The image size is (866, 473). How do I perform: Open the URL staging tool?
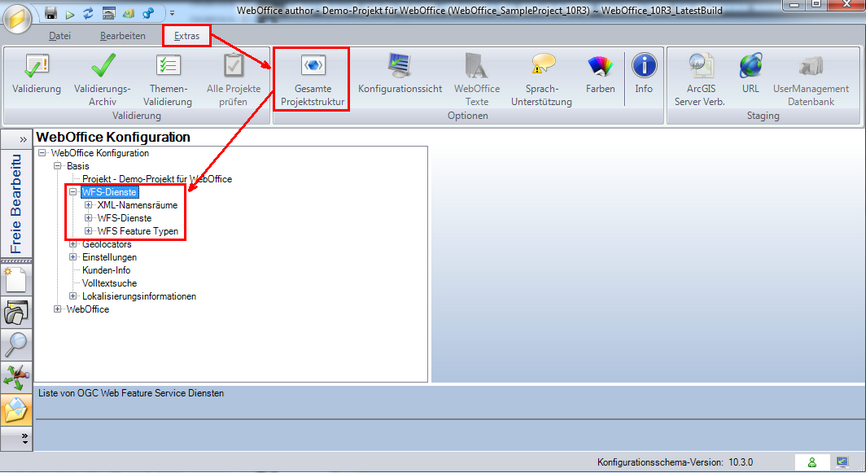(x=751, y=75)
